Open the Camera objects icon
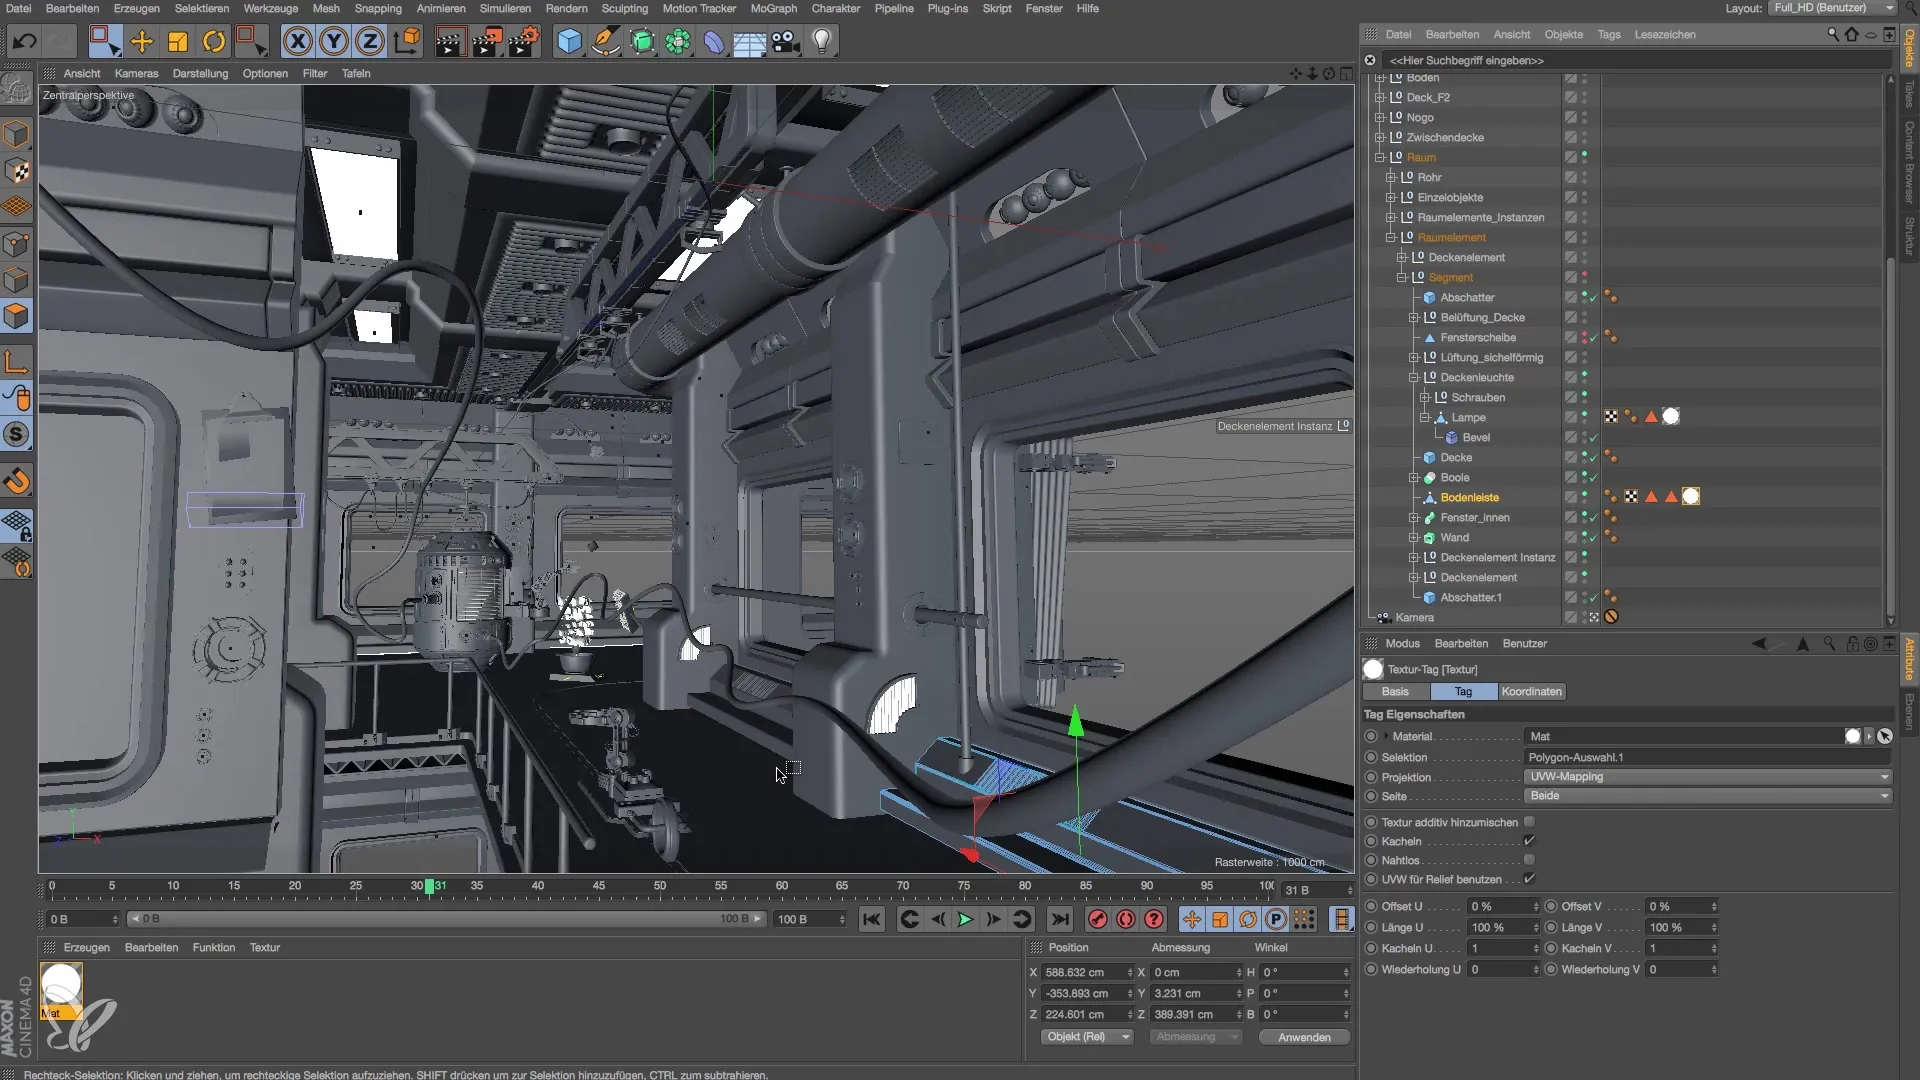This screenshot has height=1080, width=1920. (x=786, y=41)
